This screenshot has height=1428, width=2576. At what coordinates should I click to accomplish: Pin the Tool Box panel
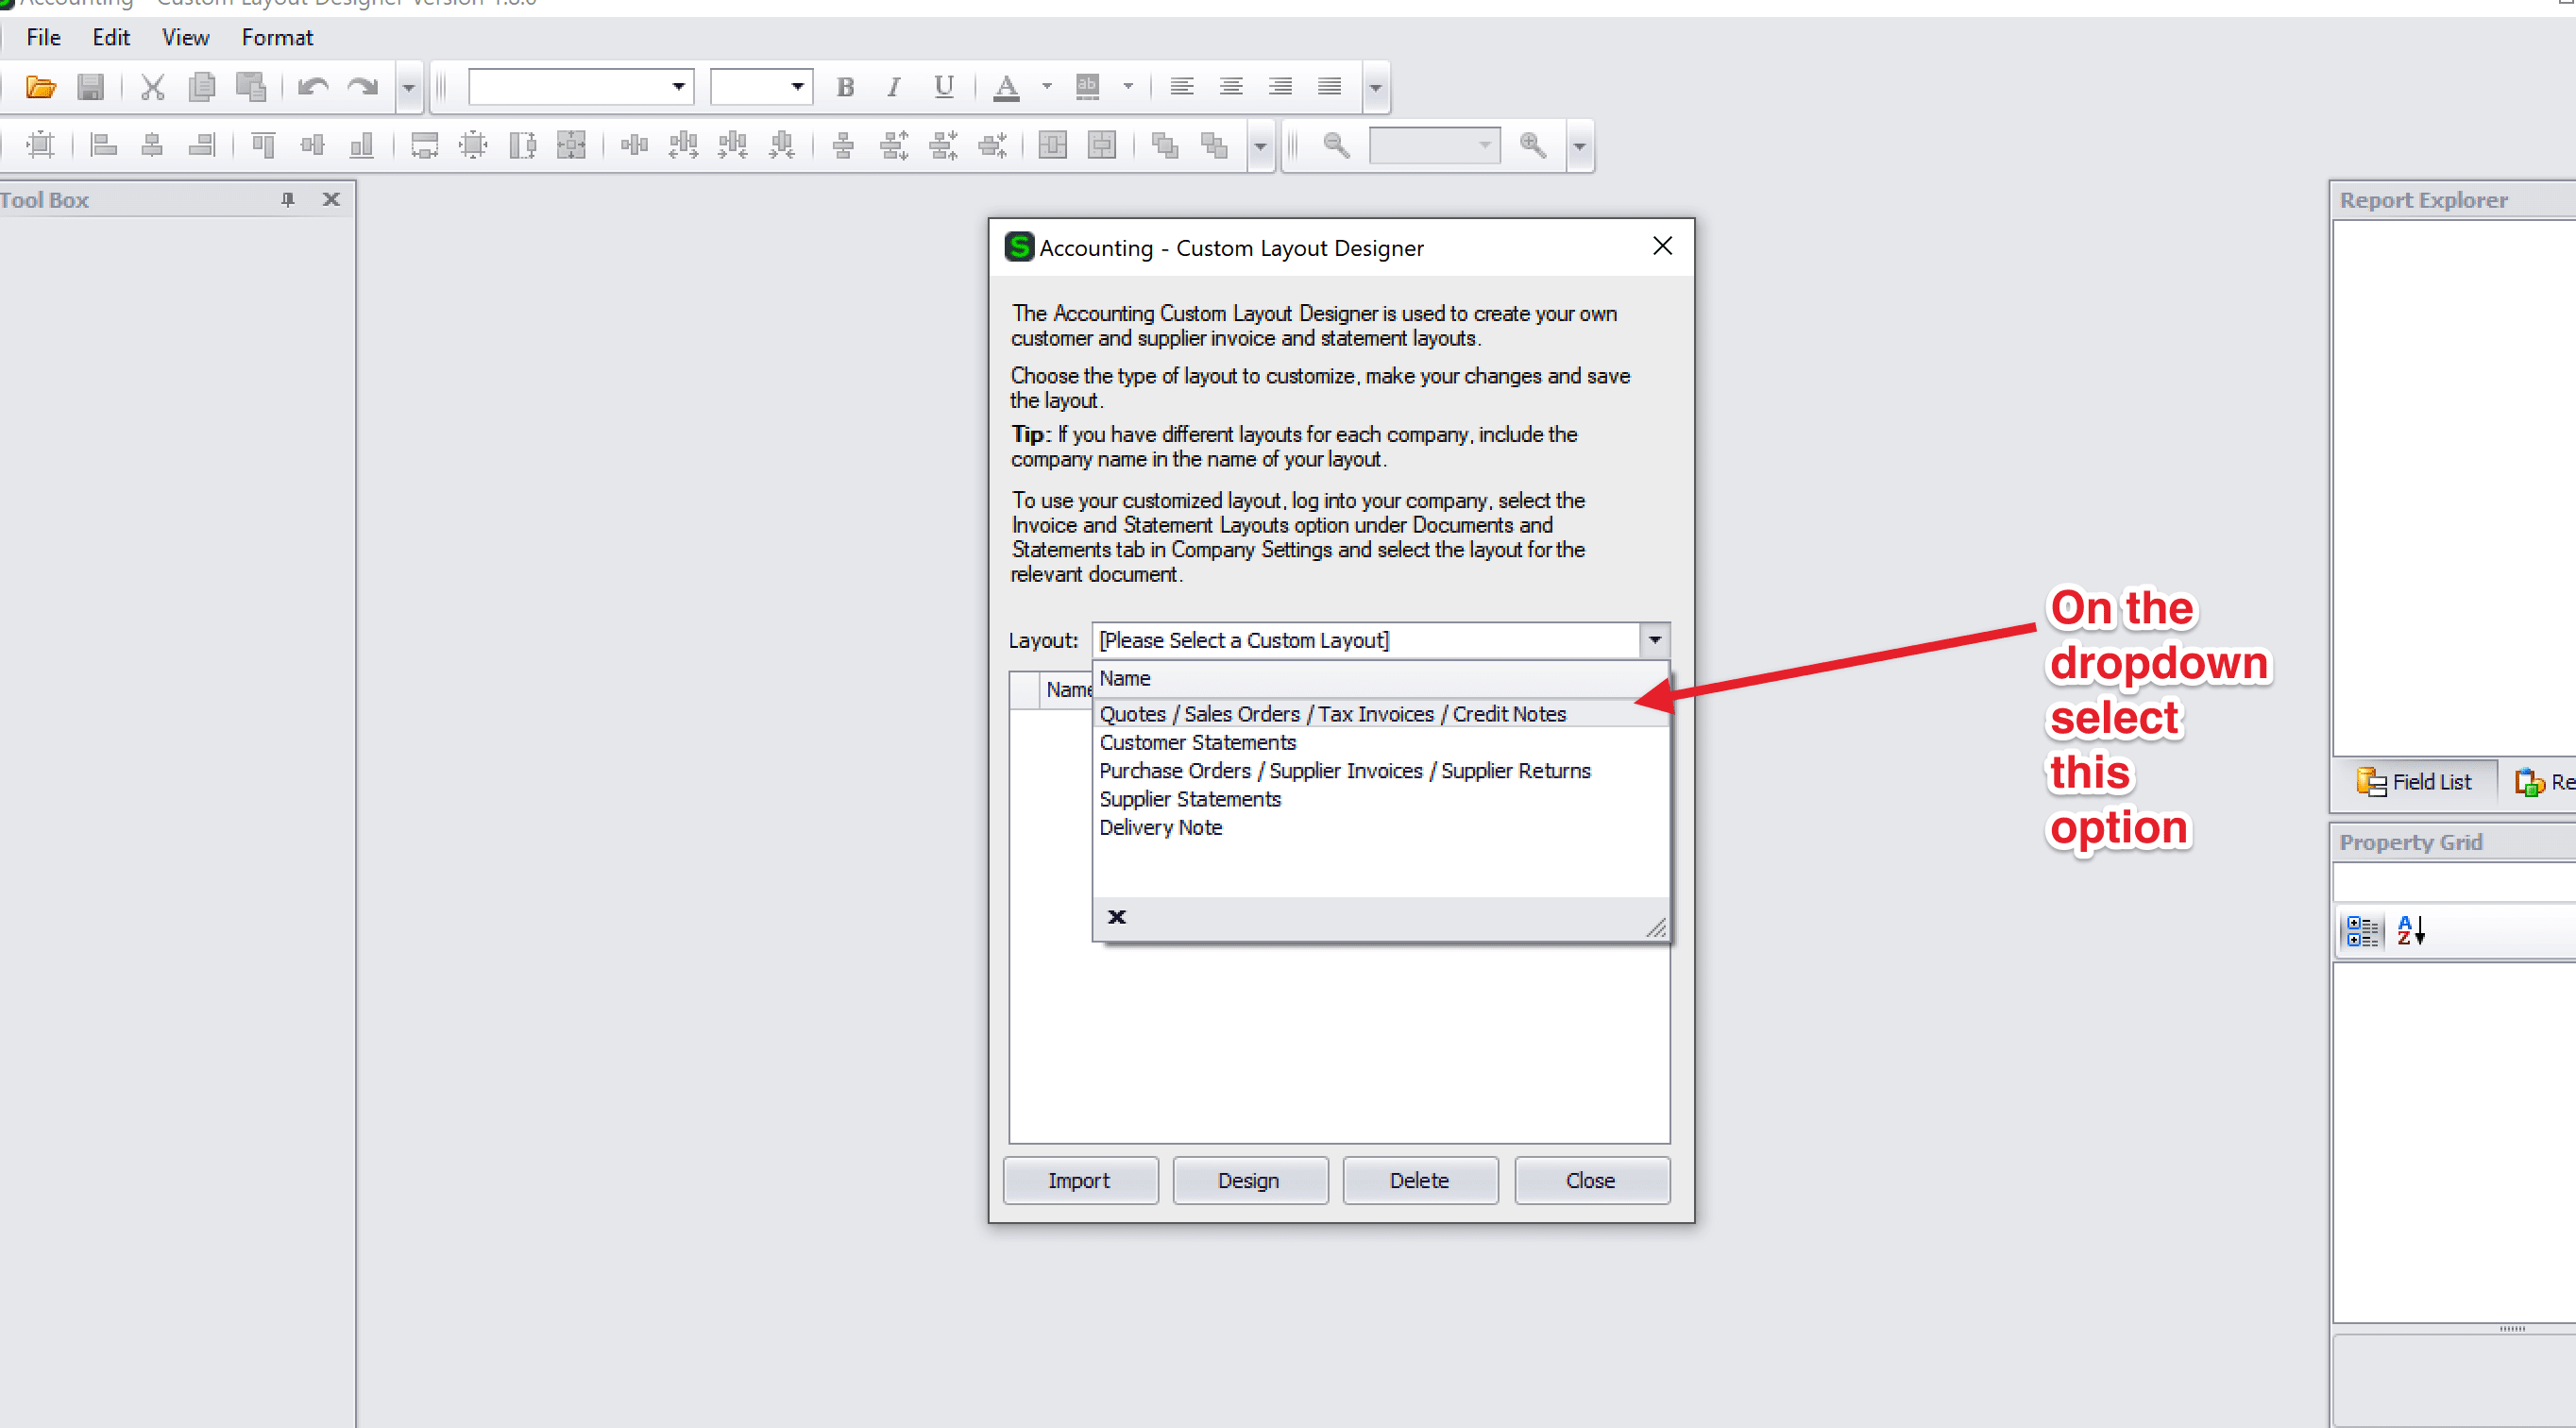tap(288, 200)
